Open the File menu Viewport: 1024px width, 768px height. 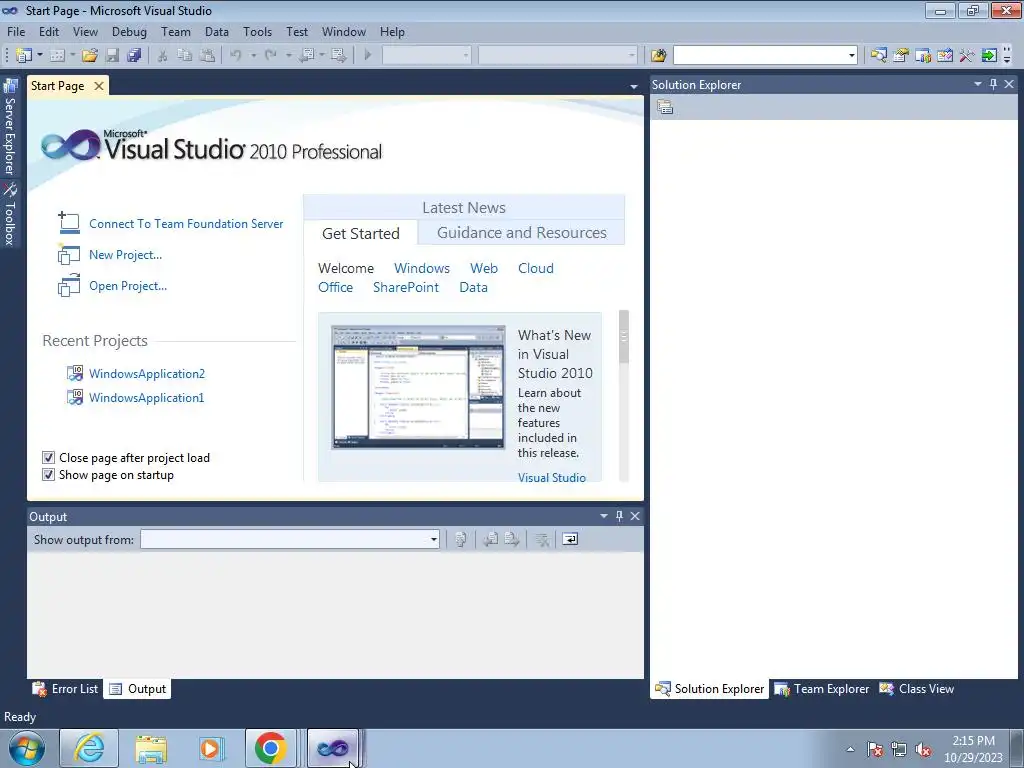click(16, 31)
